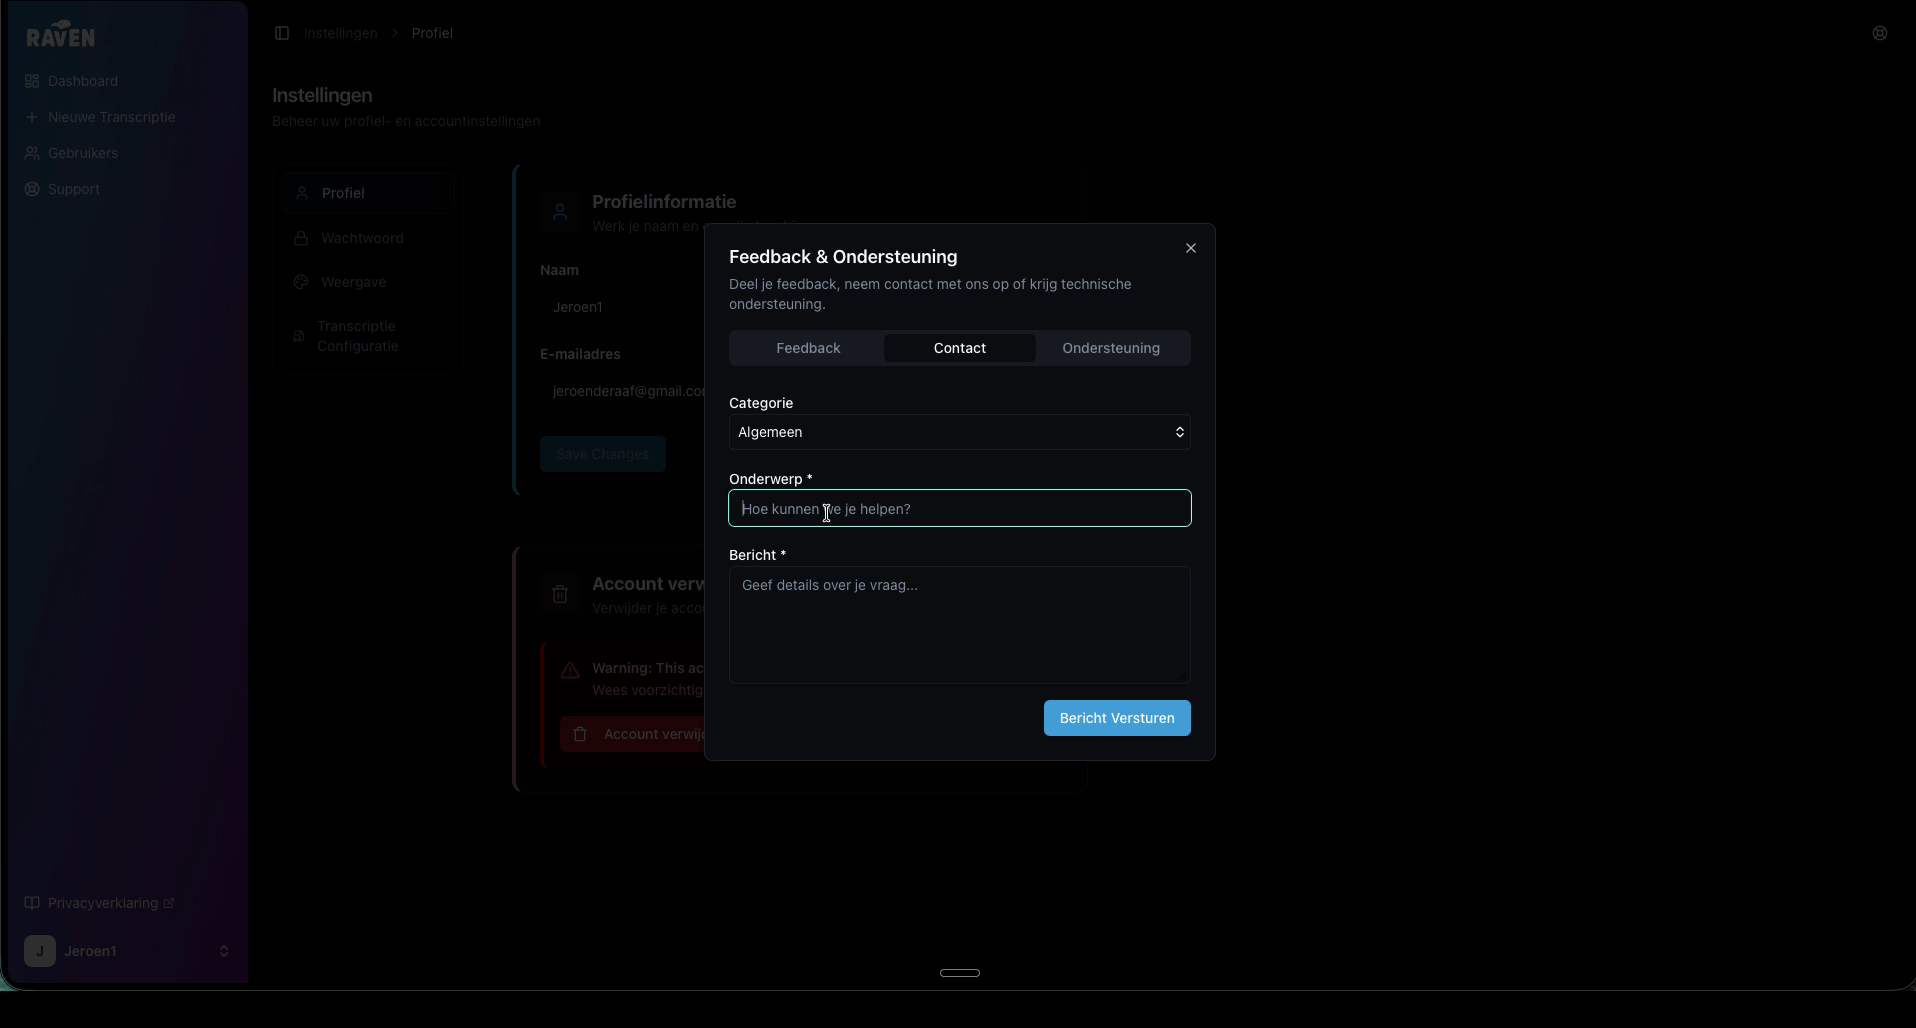Close the Feedback & Ondersteuning dialog
The image size is (1916, 1028).
coord(1190,248)
